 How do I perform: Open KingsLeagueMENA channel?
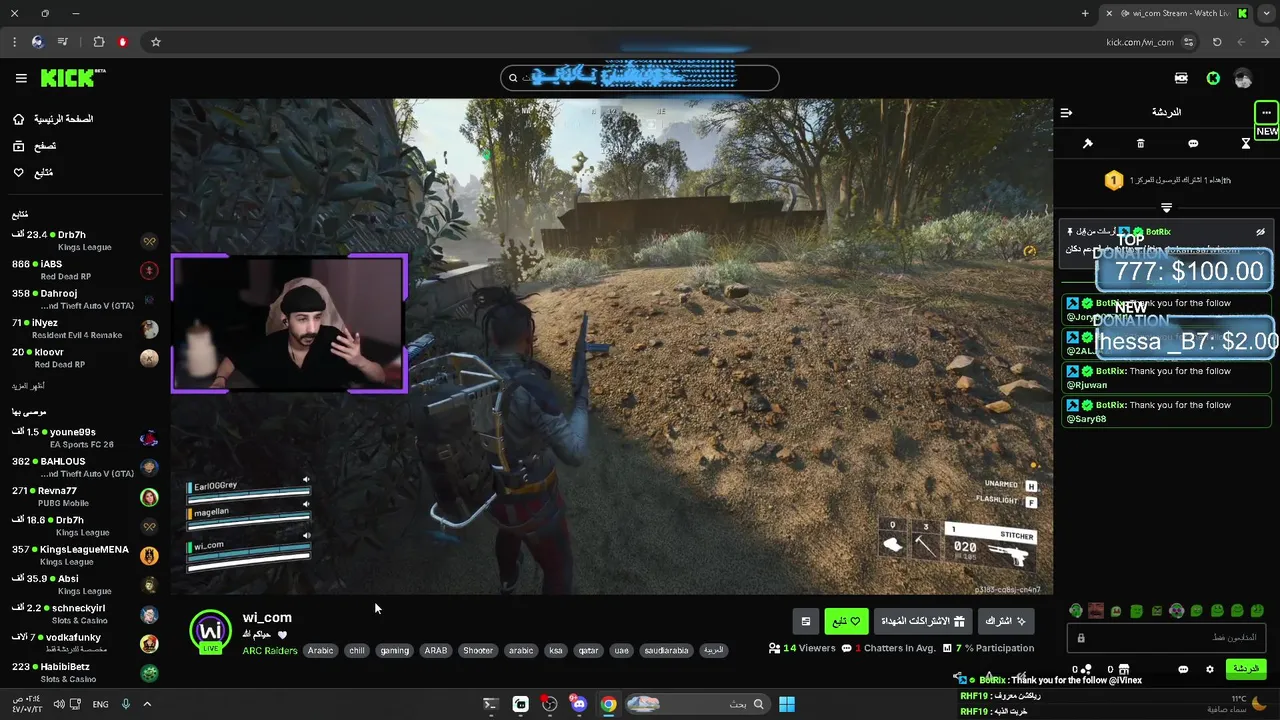click(x=84, y=555)
